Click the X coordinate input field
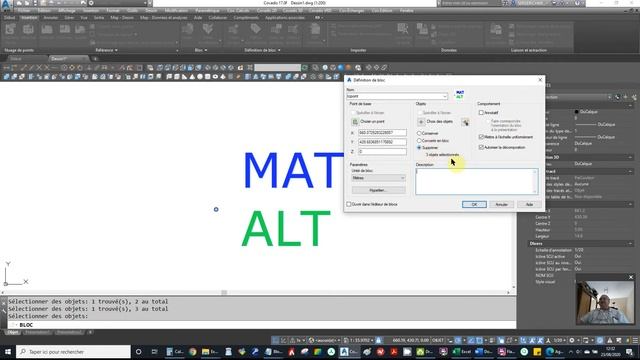Image resolution: width=640 pixels, height=360 pixels. tap(382, 133)
